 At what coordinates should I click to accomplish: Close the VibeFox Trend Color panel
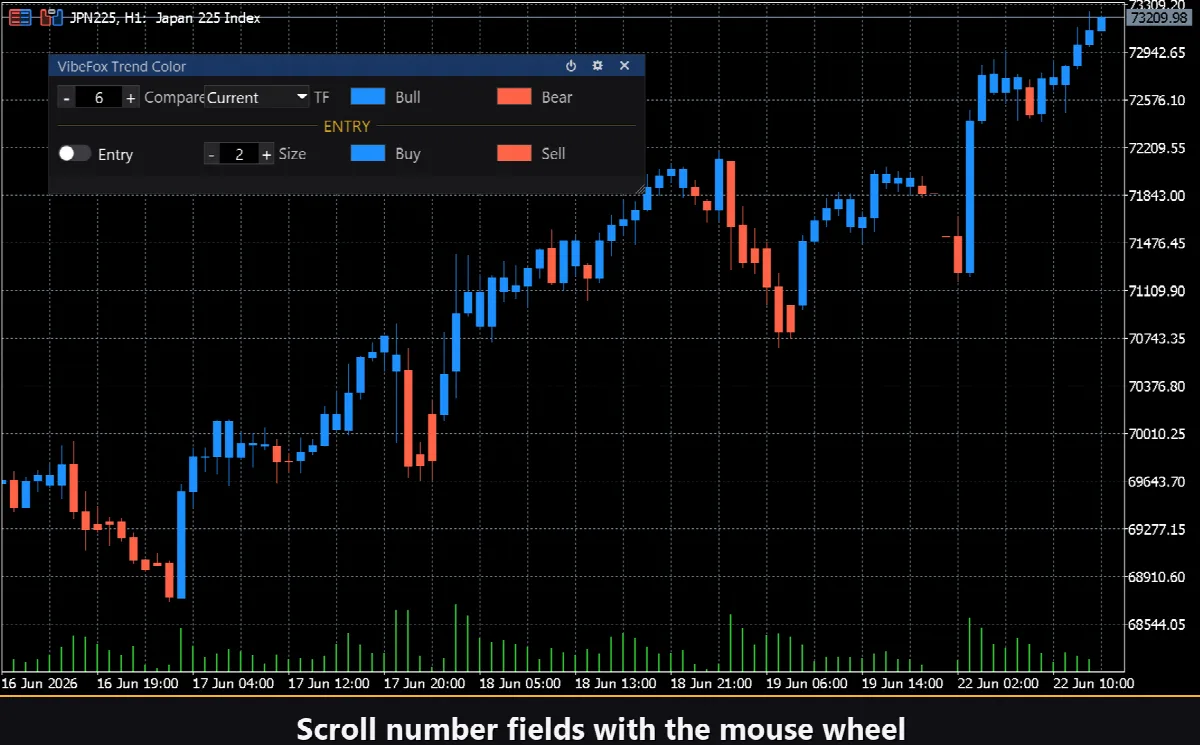pyautogui.click(x=624, y=66)
